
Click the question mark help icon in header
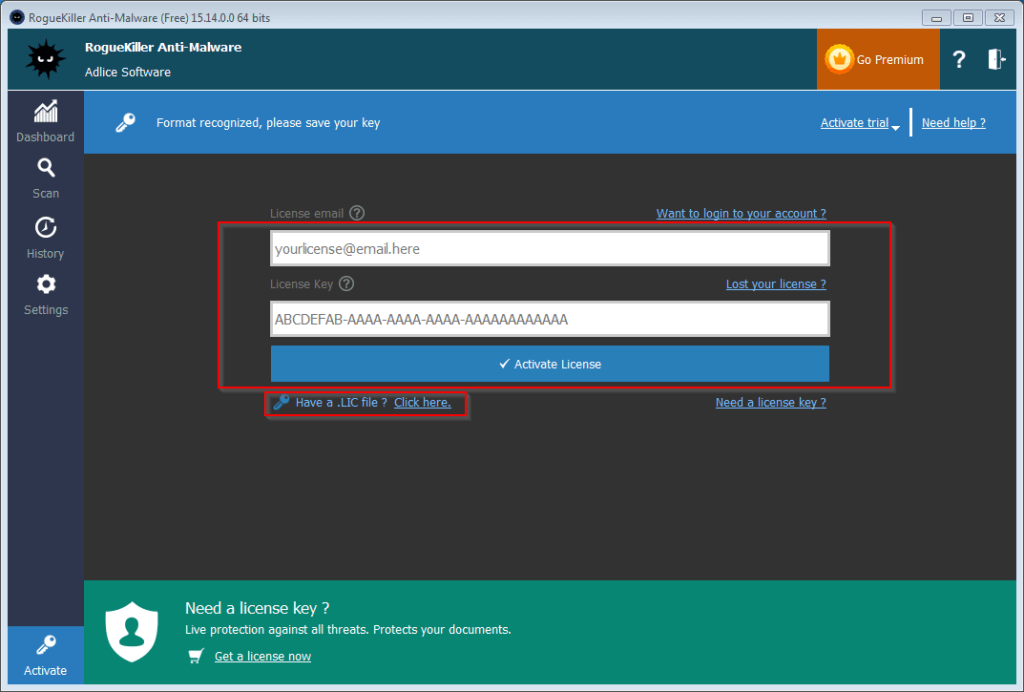tap(959, 60)
